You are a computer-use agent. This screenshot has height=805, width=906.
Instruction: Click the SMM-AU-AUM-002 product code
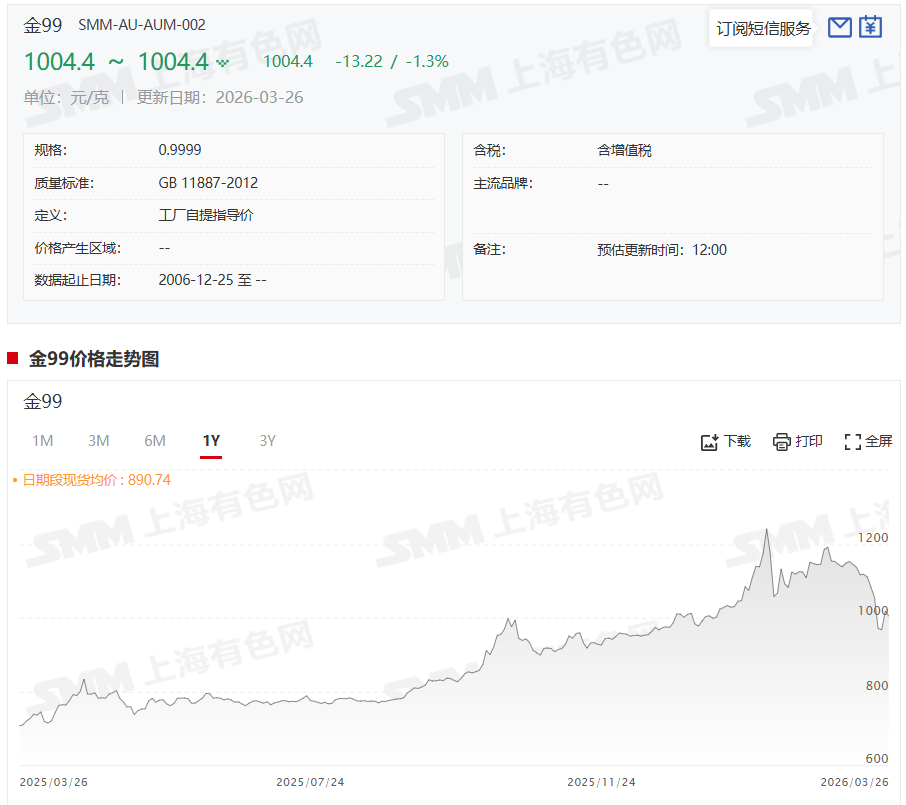pos(142,25)
